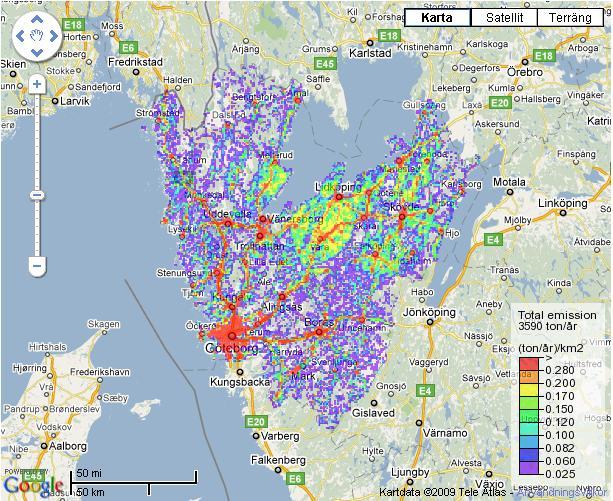The width and height of the screenshot is (613, 501).
Task: Click the Total emission 3590 ton/år text
Action: pyautogui.click(x=557, y=320)
